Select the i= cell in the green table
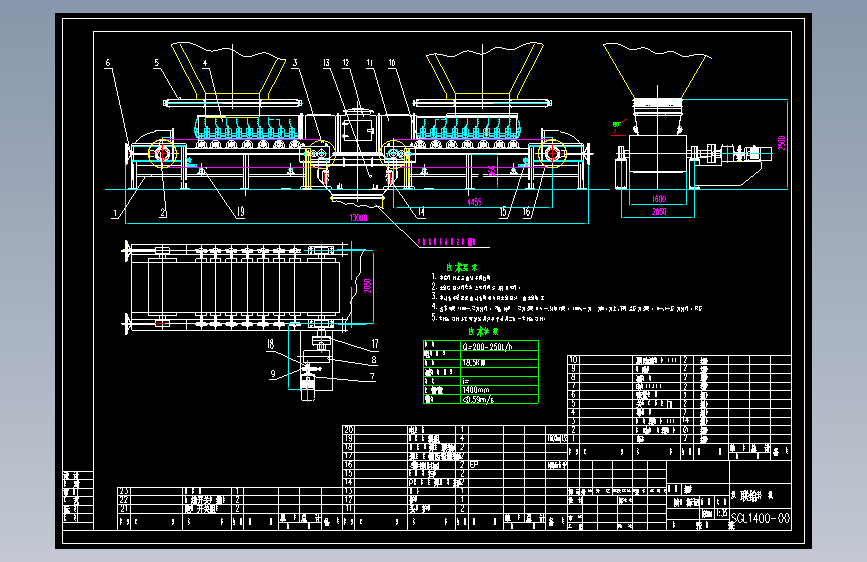Image resolution: width=867 pixels, height=562 pixels. click(499, 381)
